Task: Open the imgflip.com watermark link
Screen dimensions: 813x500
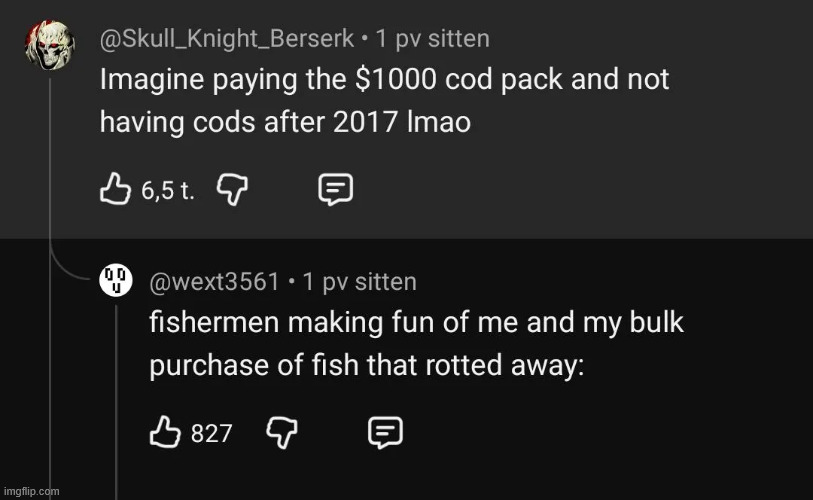Action: pyautogui.click(x=31, y=491)
